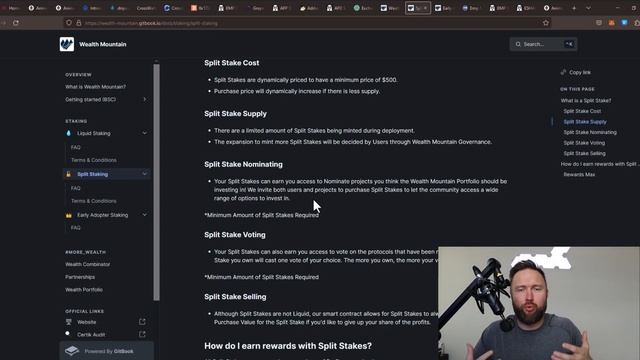The image size is (640, 360).
Task: Jump to 'What is a Split Stake?' anchor
Action: coord(586,100)
